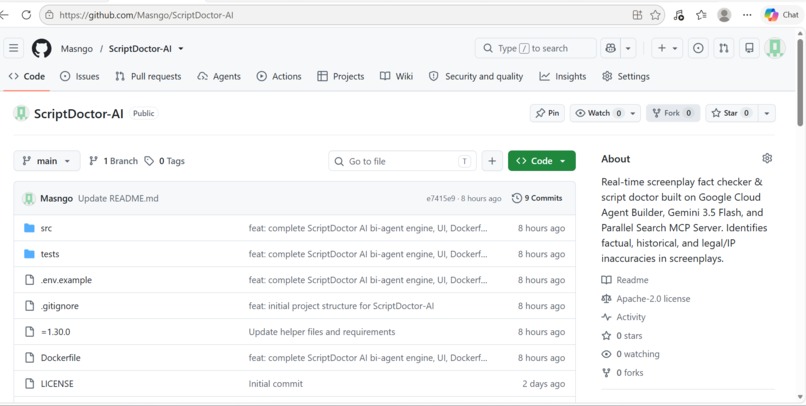Open the src folder
The height and width of the screenshot is (406, 806).
pyautogui.click(x=46, y=228)
